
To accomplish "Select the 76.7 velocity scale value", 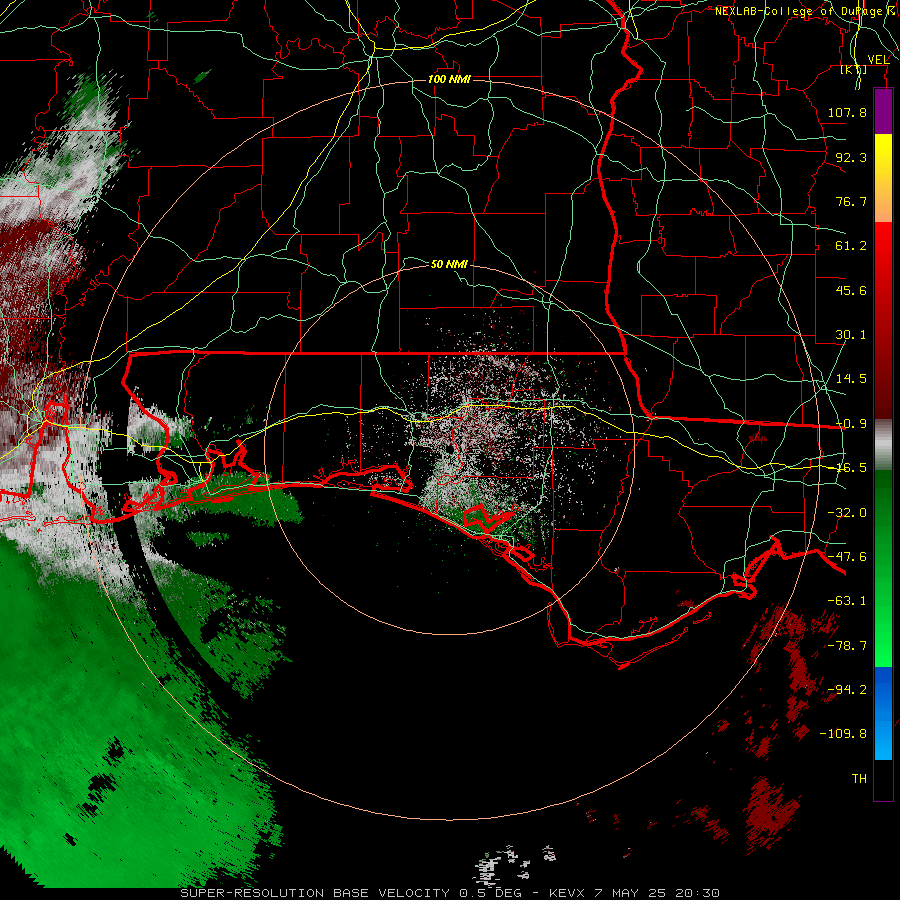I will click(x=851, y=201).
